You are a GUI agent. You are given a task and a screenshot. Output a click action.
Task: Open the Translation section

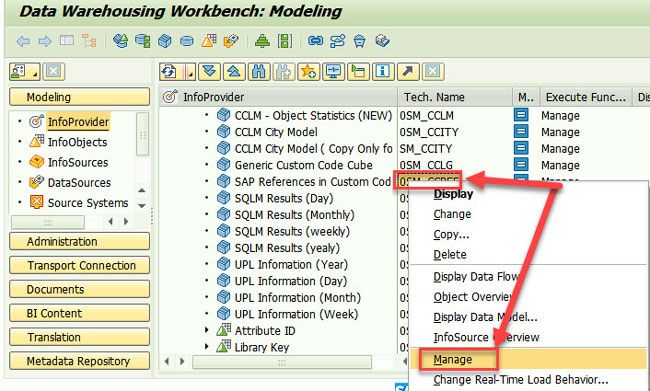click(x=79, y=337)
